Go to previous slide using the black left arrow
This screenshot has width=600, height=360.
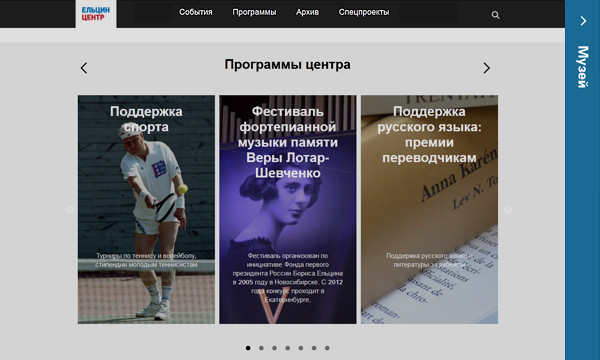click(x=84, y=68)
